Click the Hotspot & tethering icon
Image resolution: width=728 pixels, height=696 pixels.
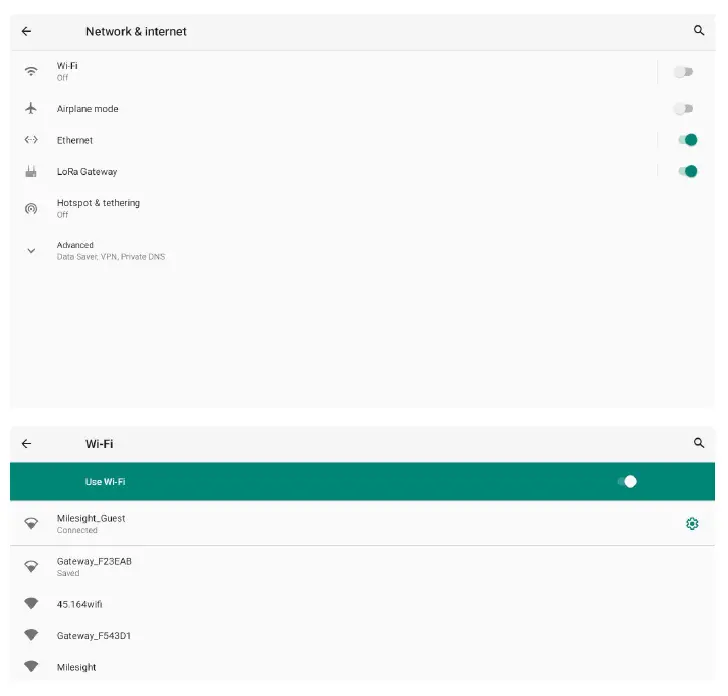click(31, 208)
